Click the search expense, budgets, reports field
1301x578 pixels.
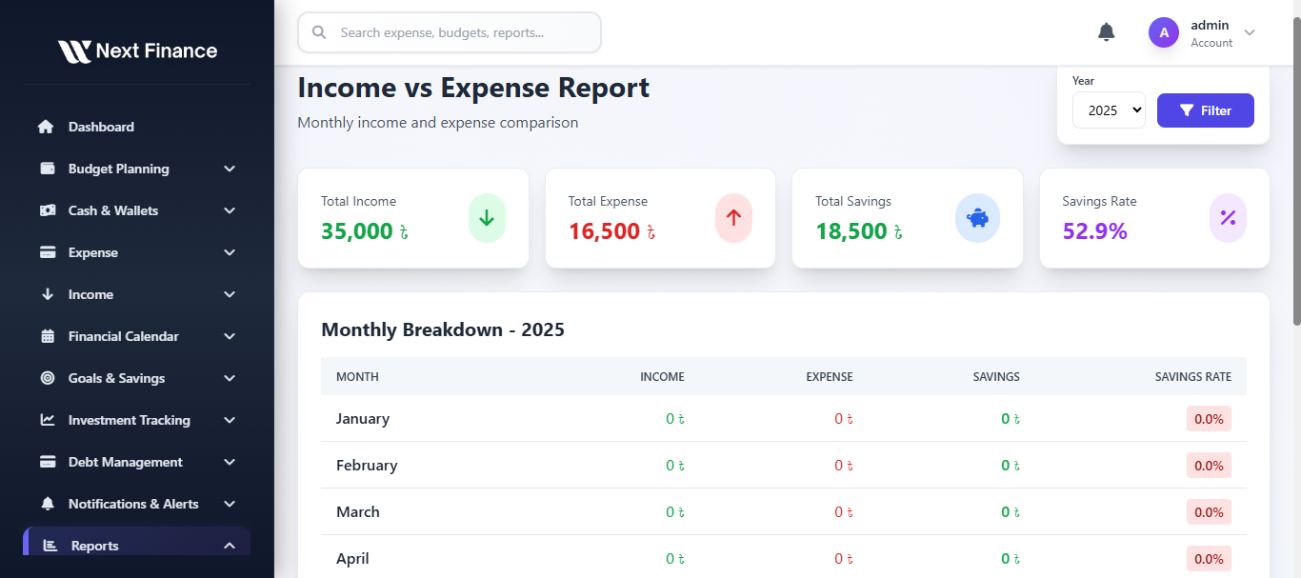(x=450, y=33)
